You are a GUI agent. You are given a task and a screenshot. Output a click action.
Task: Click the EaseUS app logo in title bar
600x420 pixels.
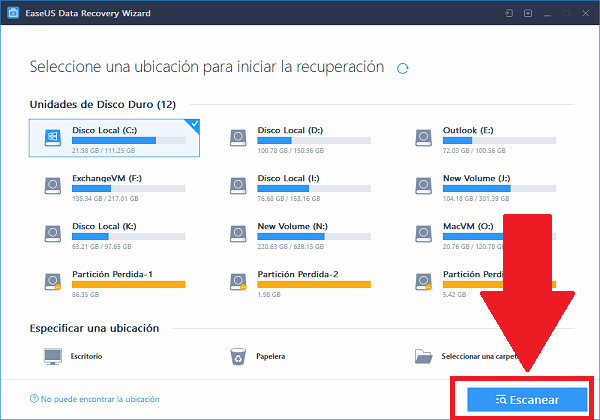tap(13, 13)
